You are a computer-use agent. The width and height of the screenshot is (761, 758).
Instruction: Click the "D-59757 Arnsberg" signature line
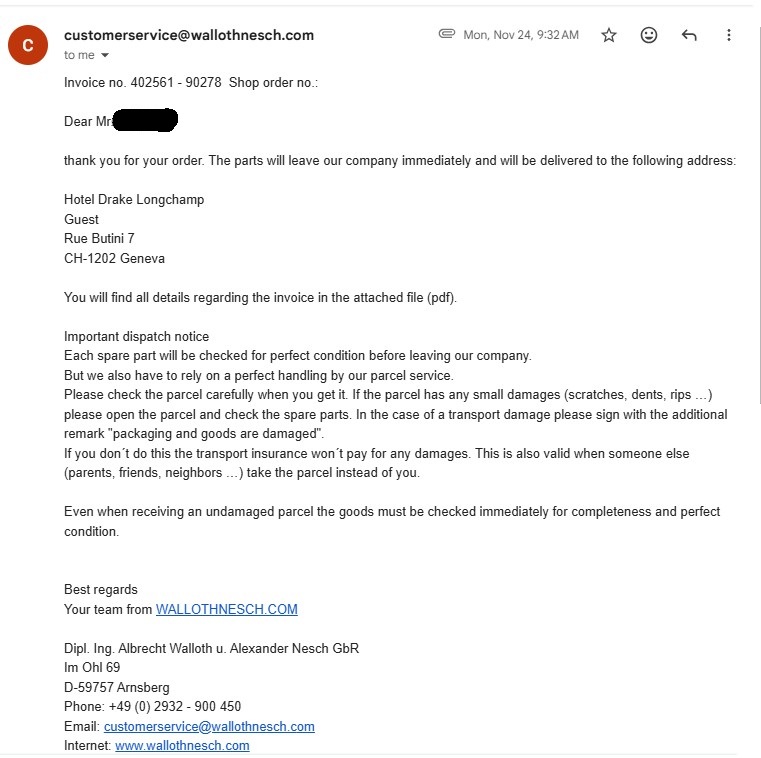point(117,687)
